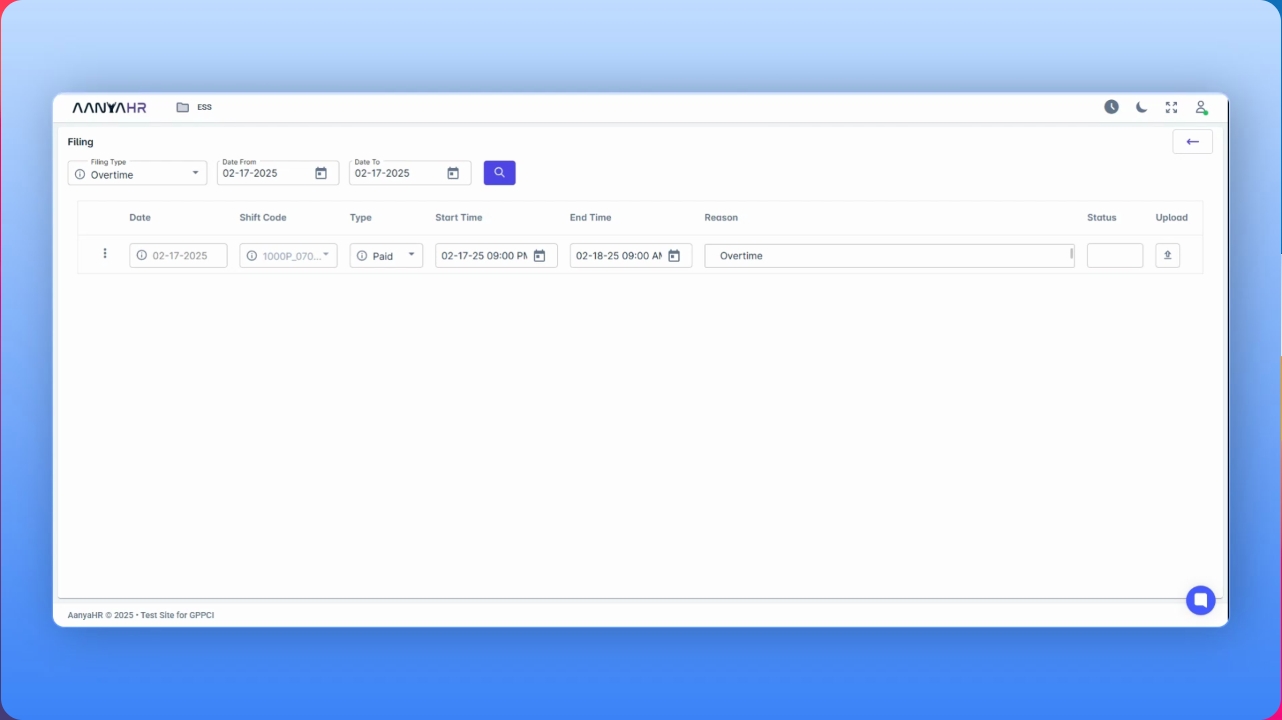This screenshot has width=1282, height=720.
Task: Click the Type column header
Action: pyautogui.click(x=361, y=217)
